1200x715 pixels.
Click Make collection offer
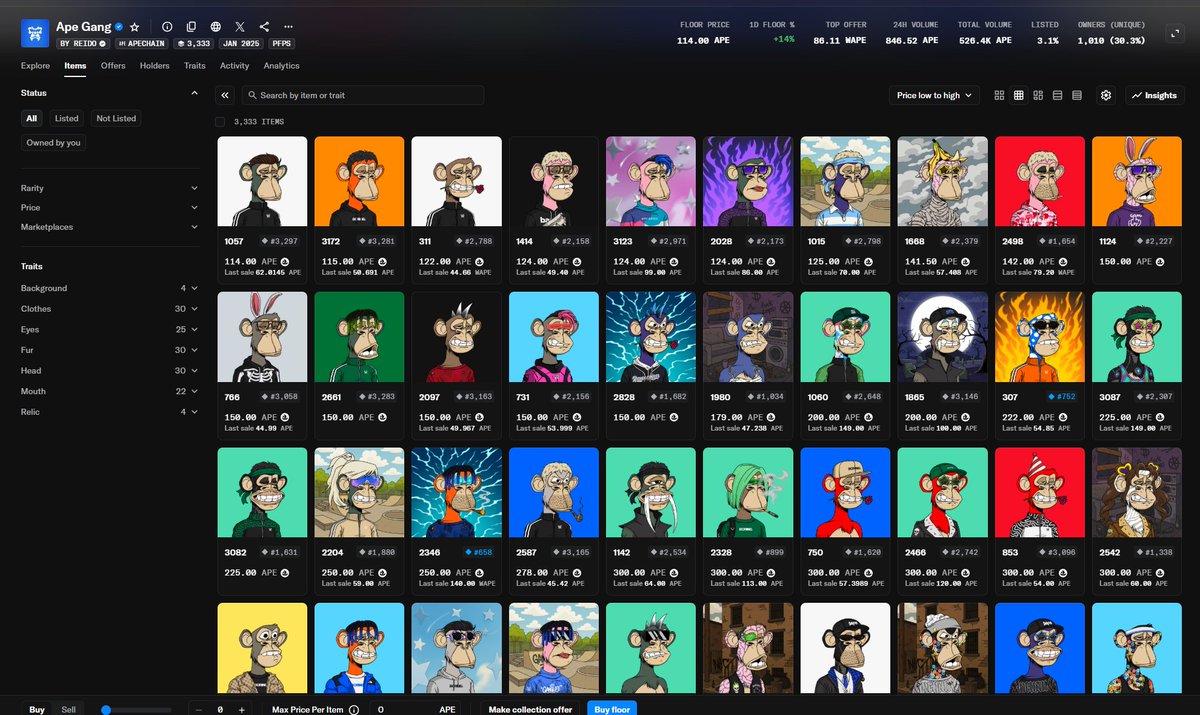(530, 709)
